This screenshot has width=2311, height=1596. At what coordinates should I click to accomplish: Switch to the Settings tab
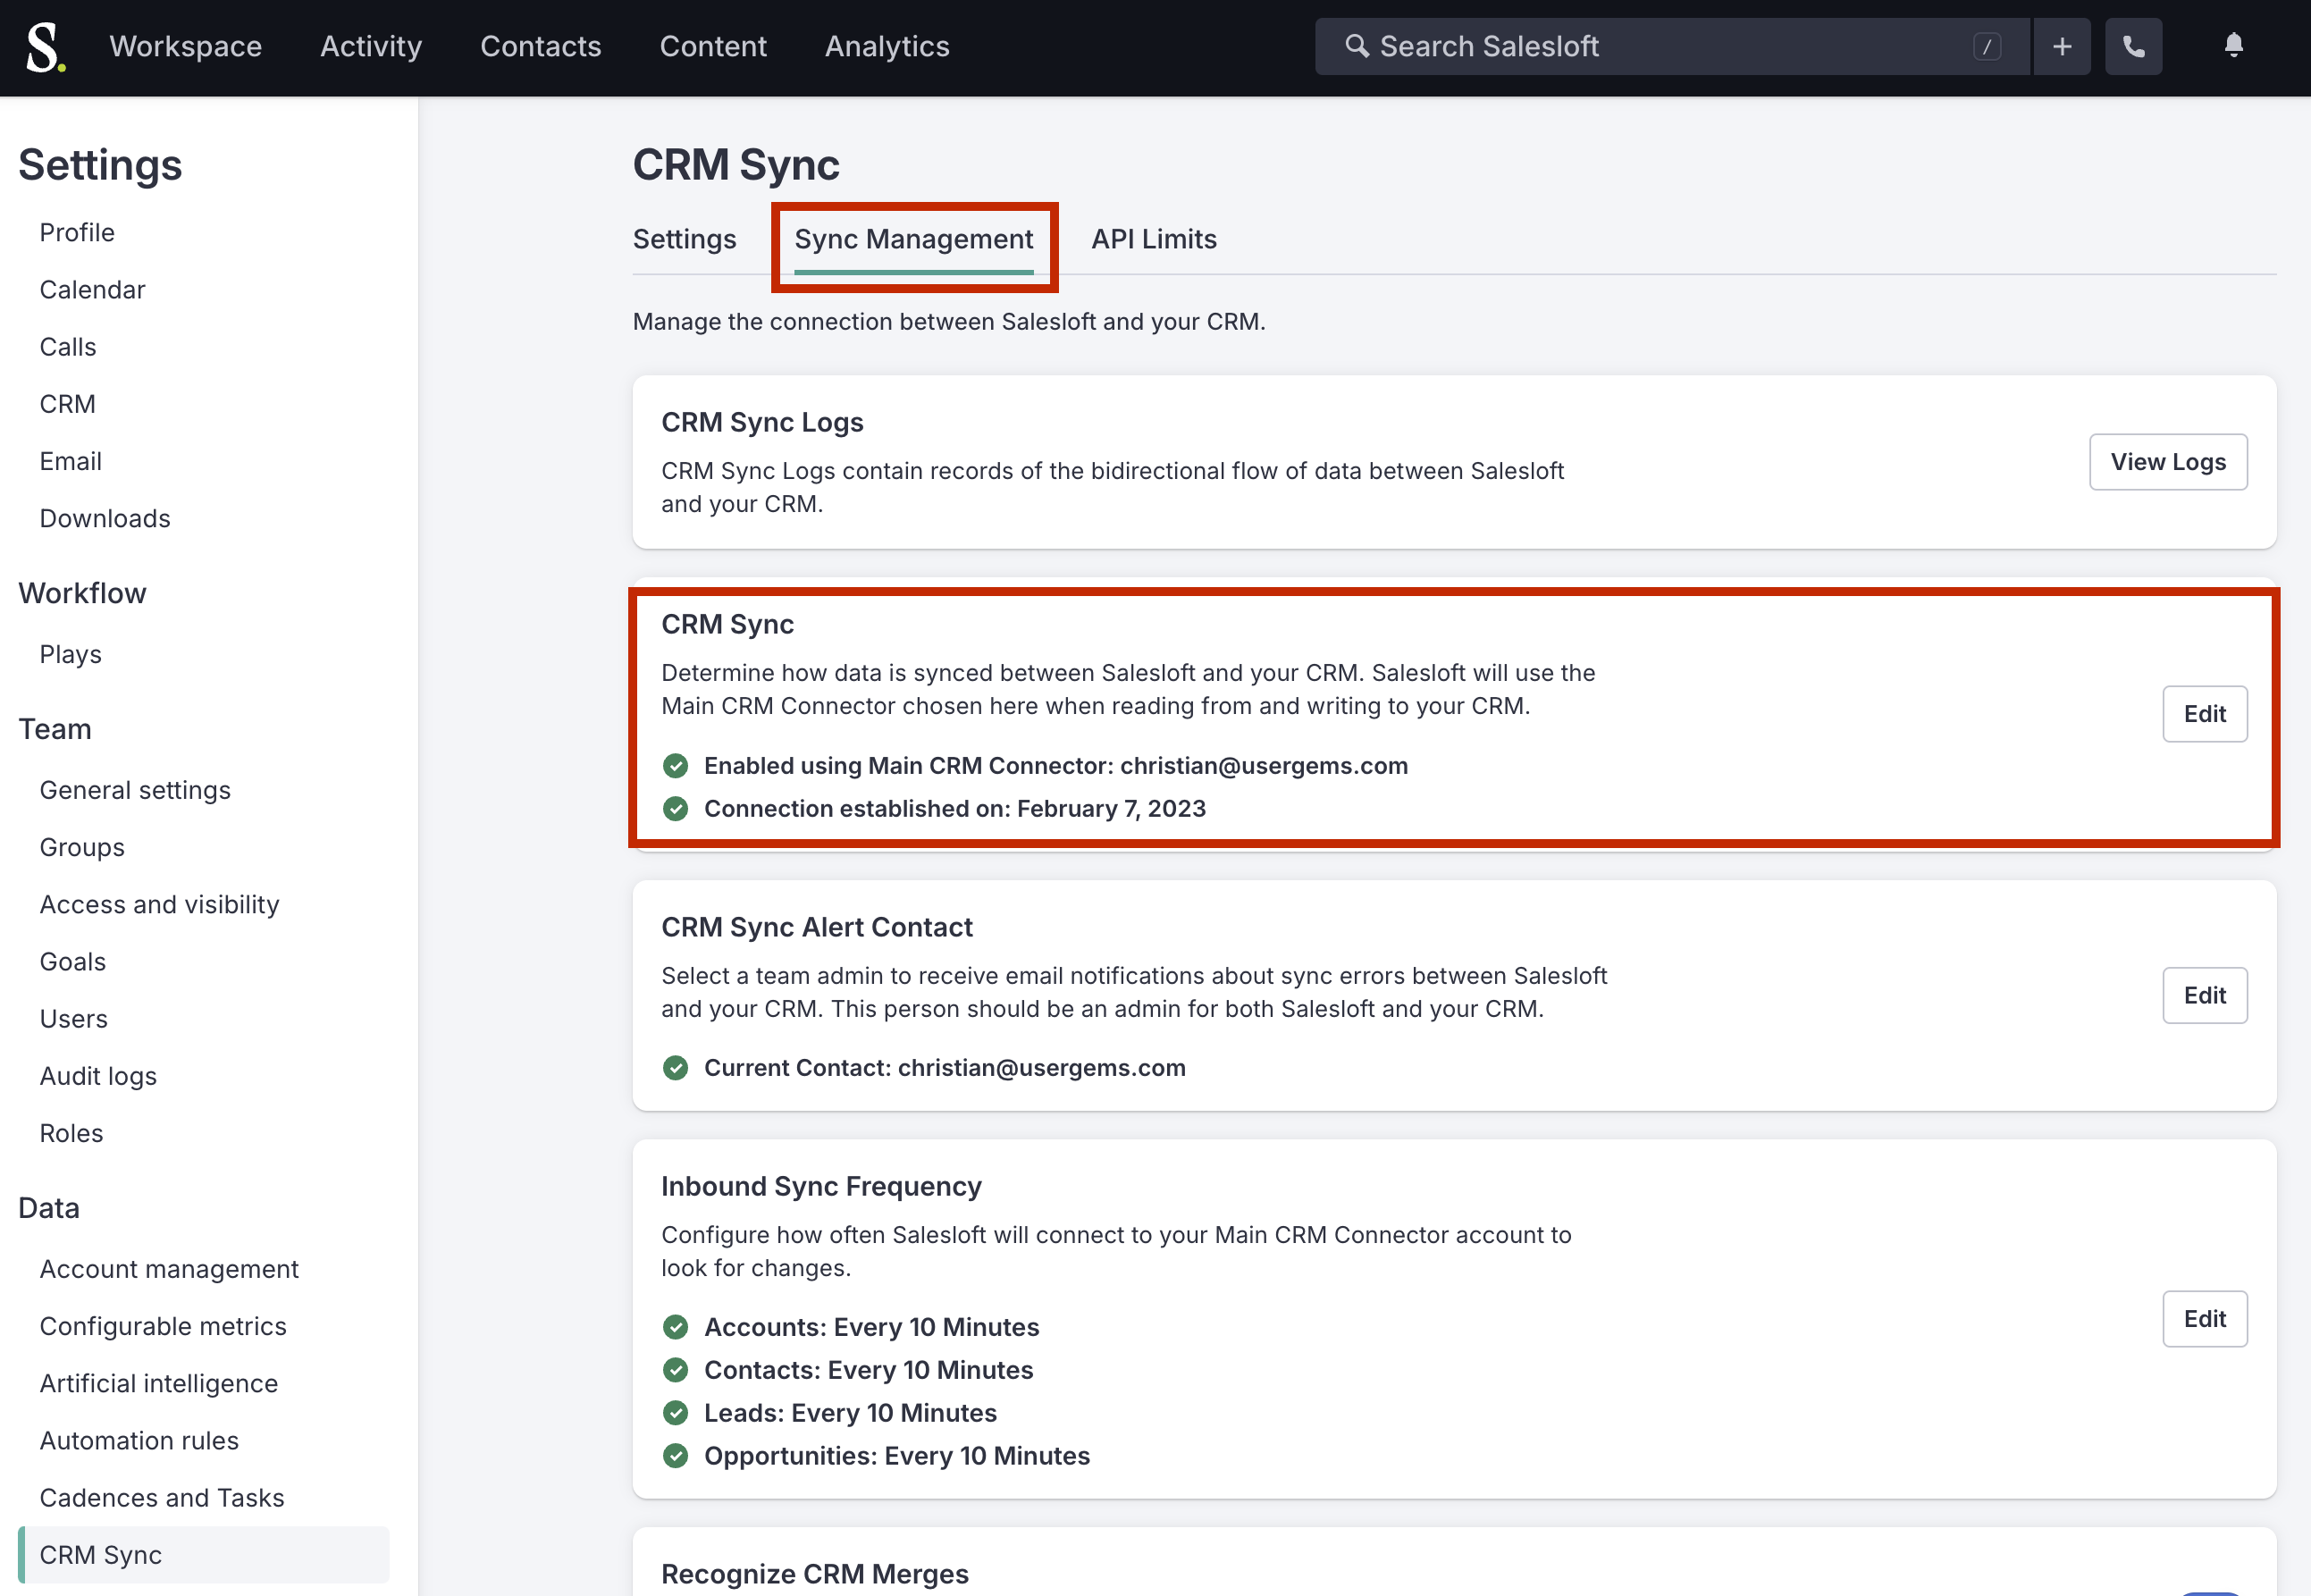point(684,239)
